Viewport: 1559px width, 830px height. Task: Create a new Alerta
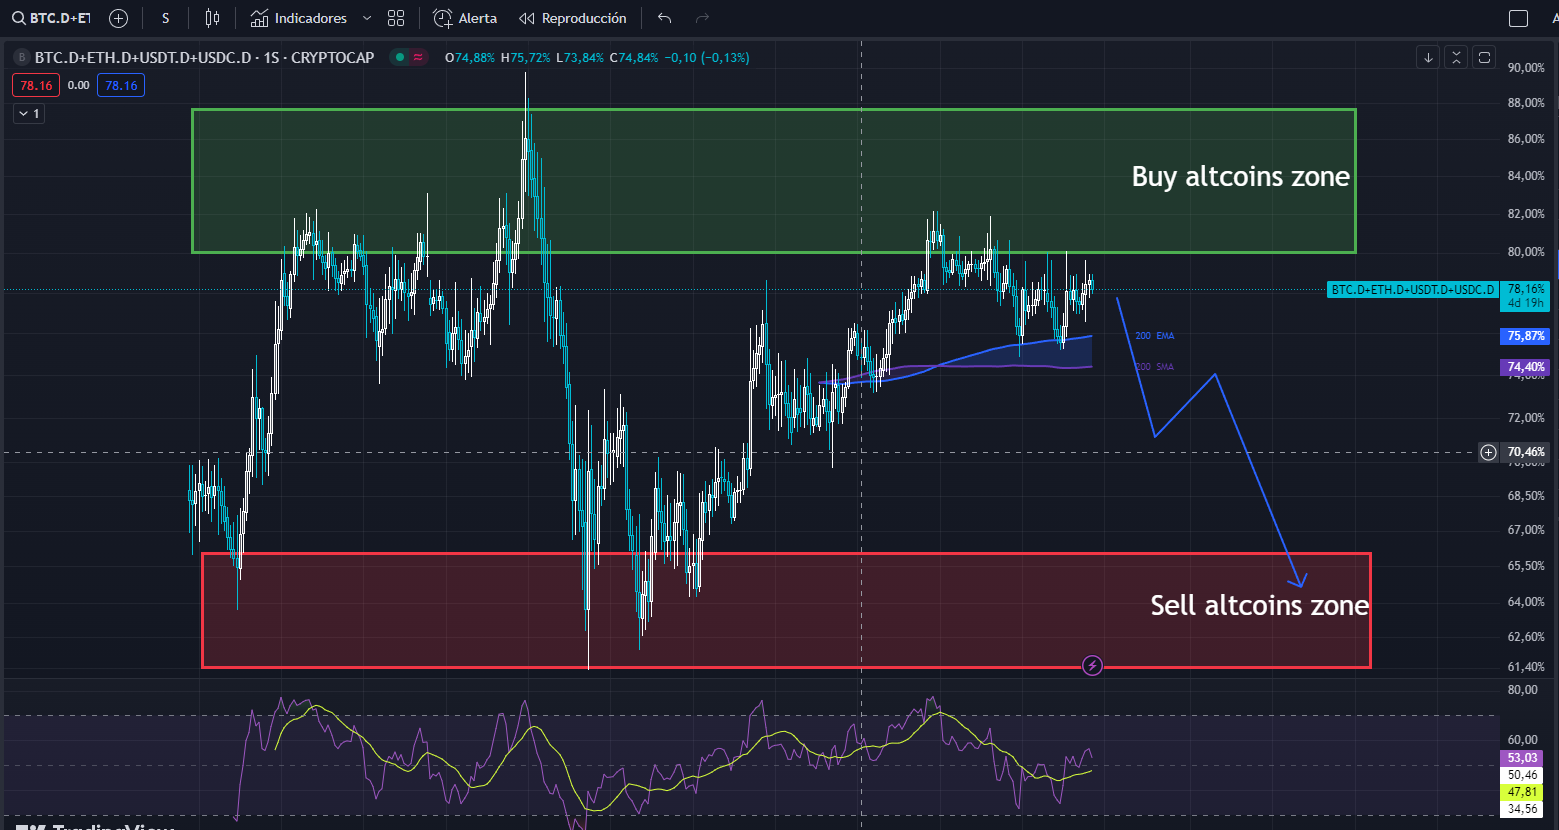pyautogui.click(x=465, y=18)
